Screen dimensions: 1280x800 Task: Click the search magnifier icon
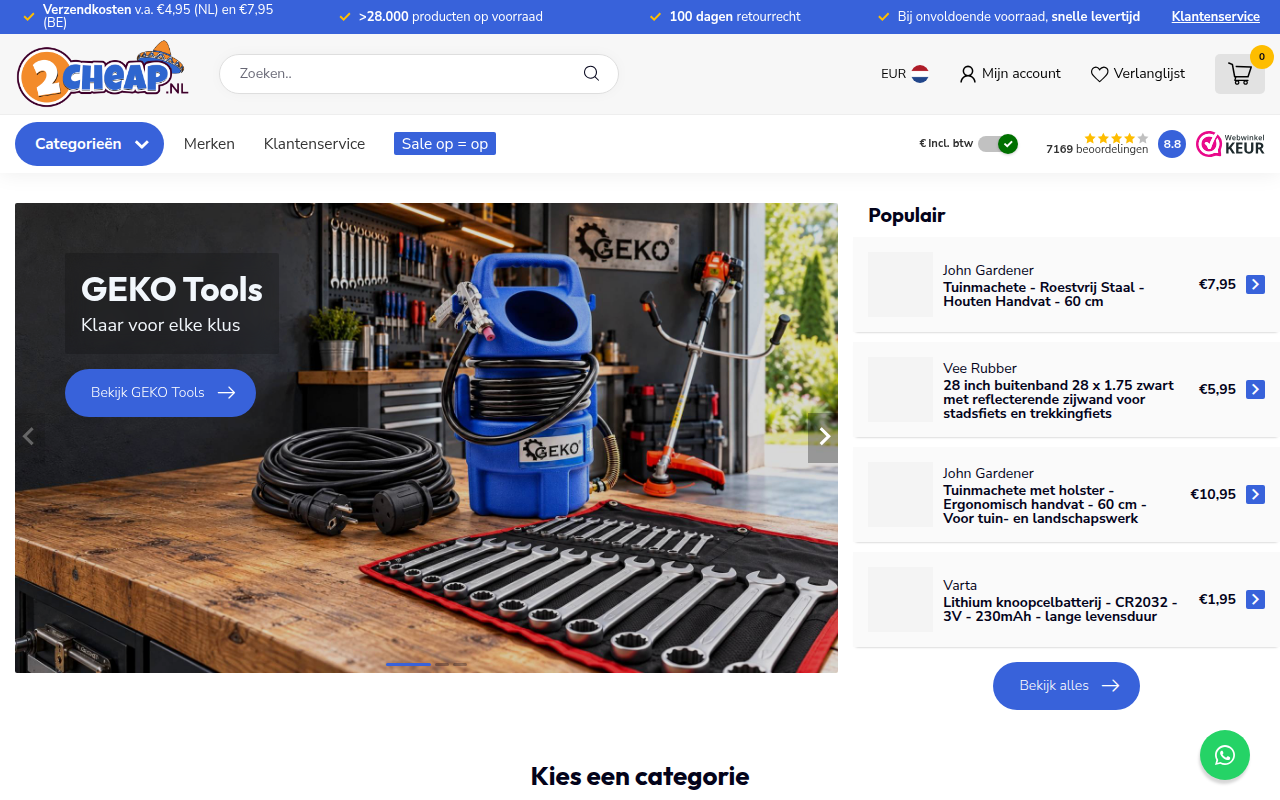click(591, 73)
